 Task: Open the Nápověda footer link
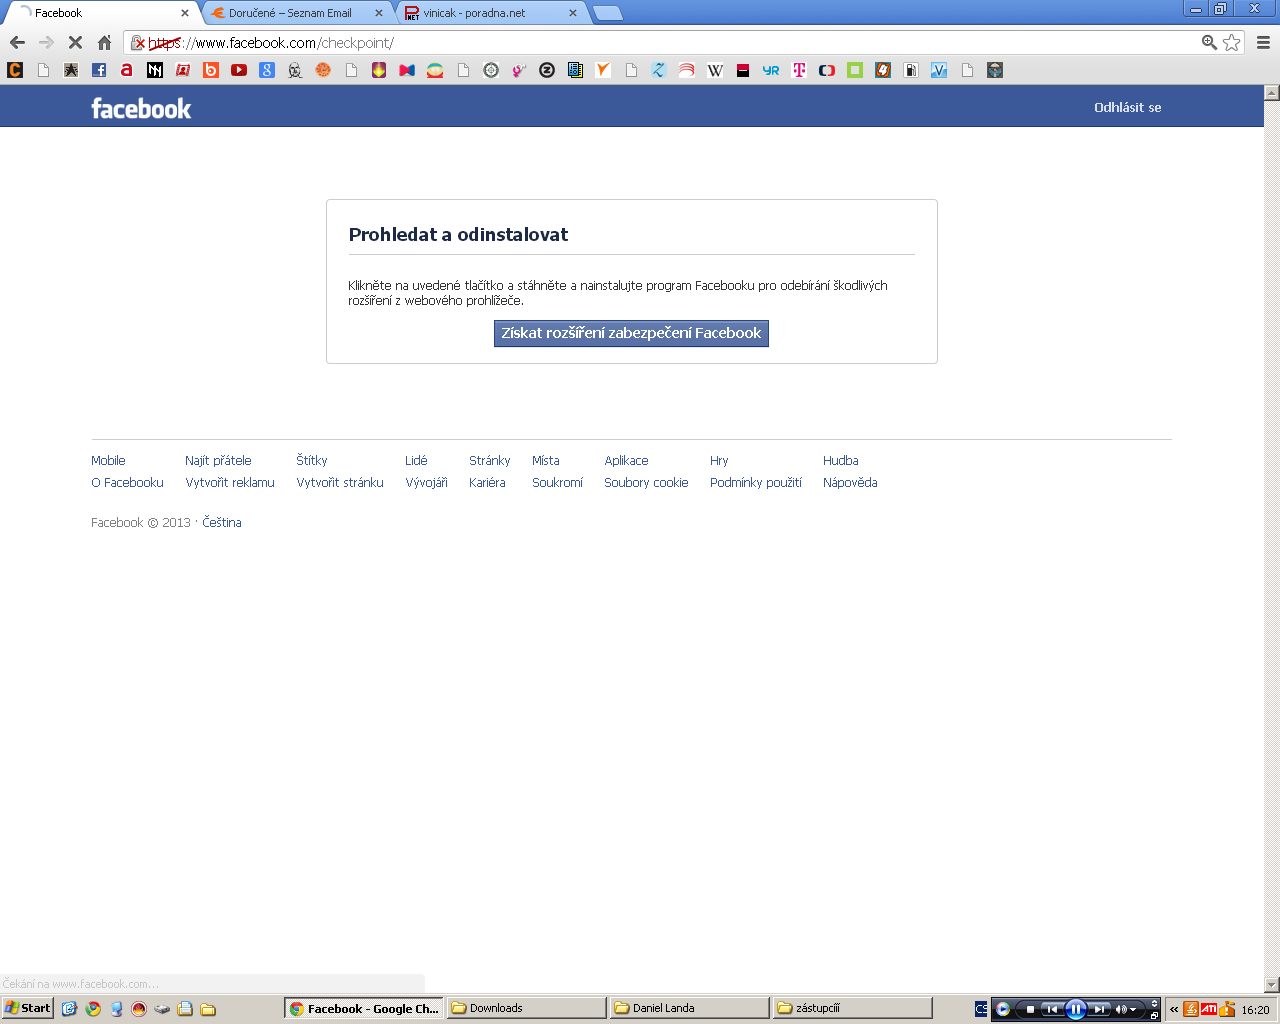pyautogui.click(x=850, y=483)
